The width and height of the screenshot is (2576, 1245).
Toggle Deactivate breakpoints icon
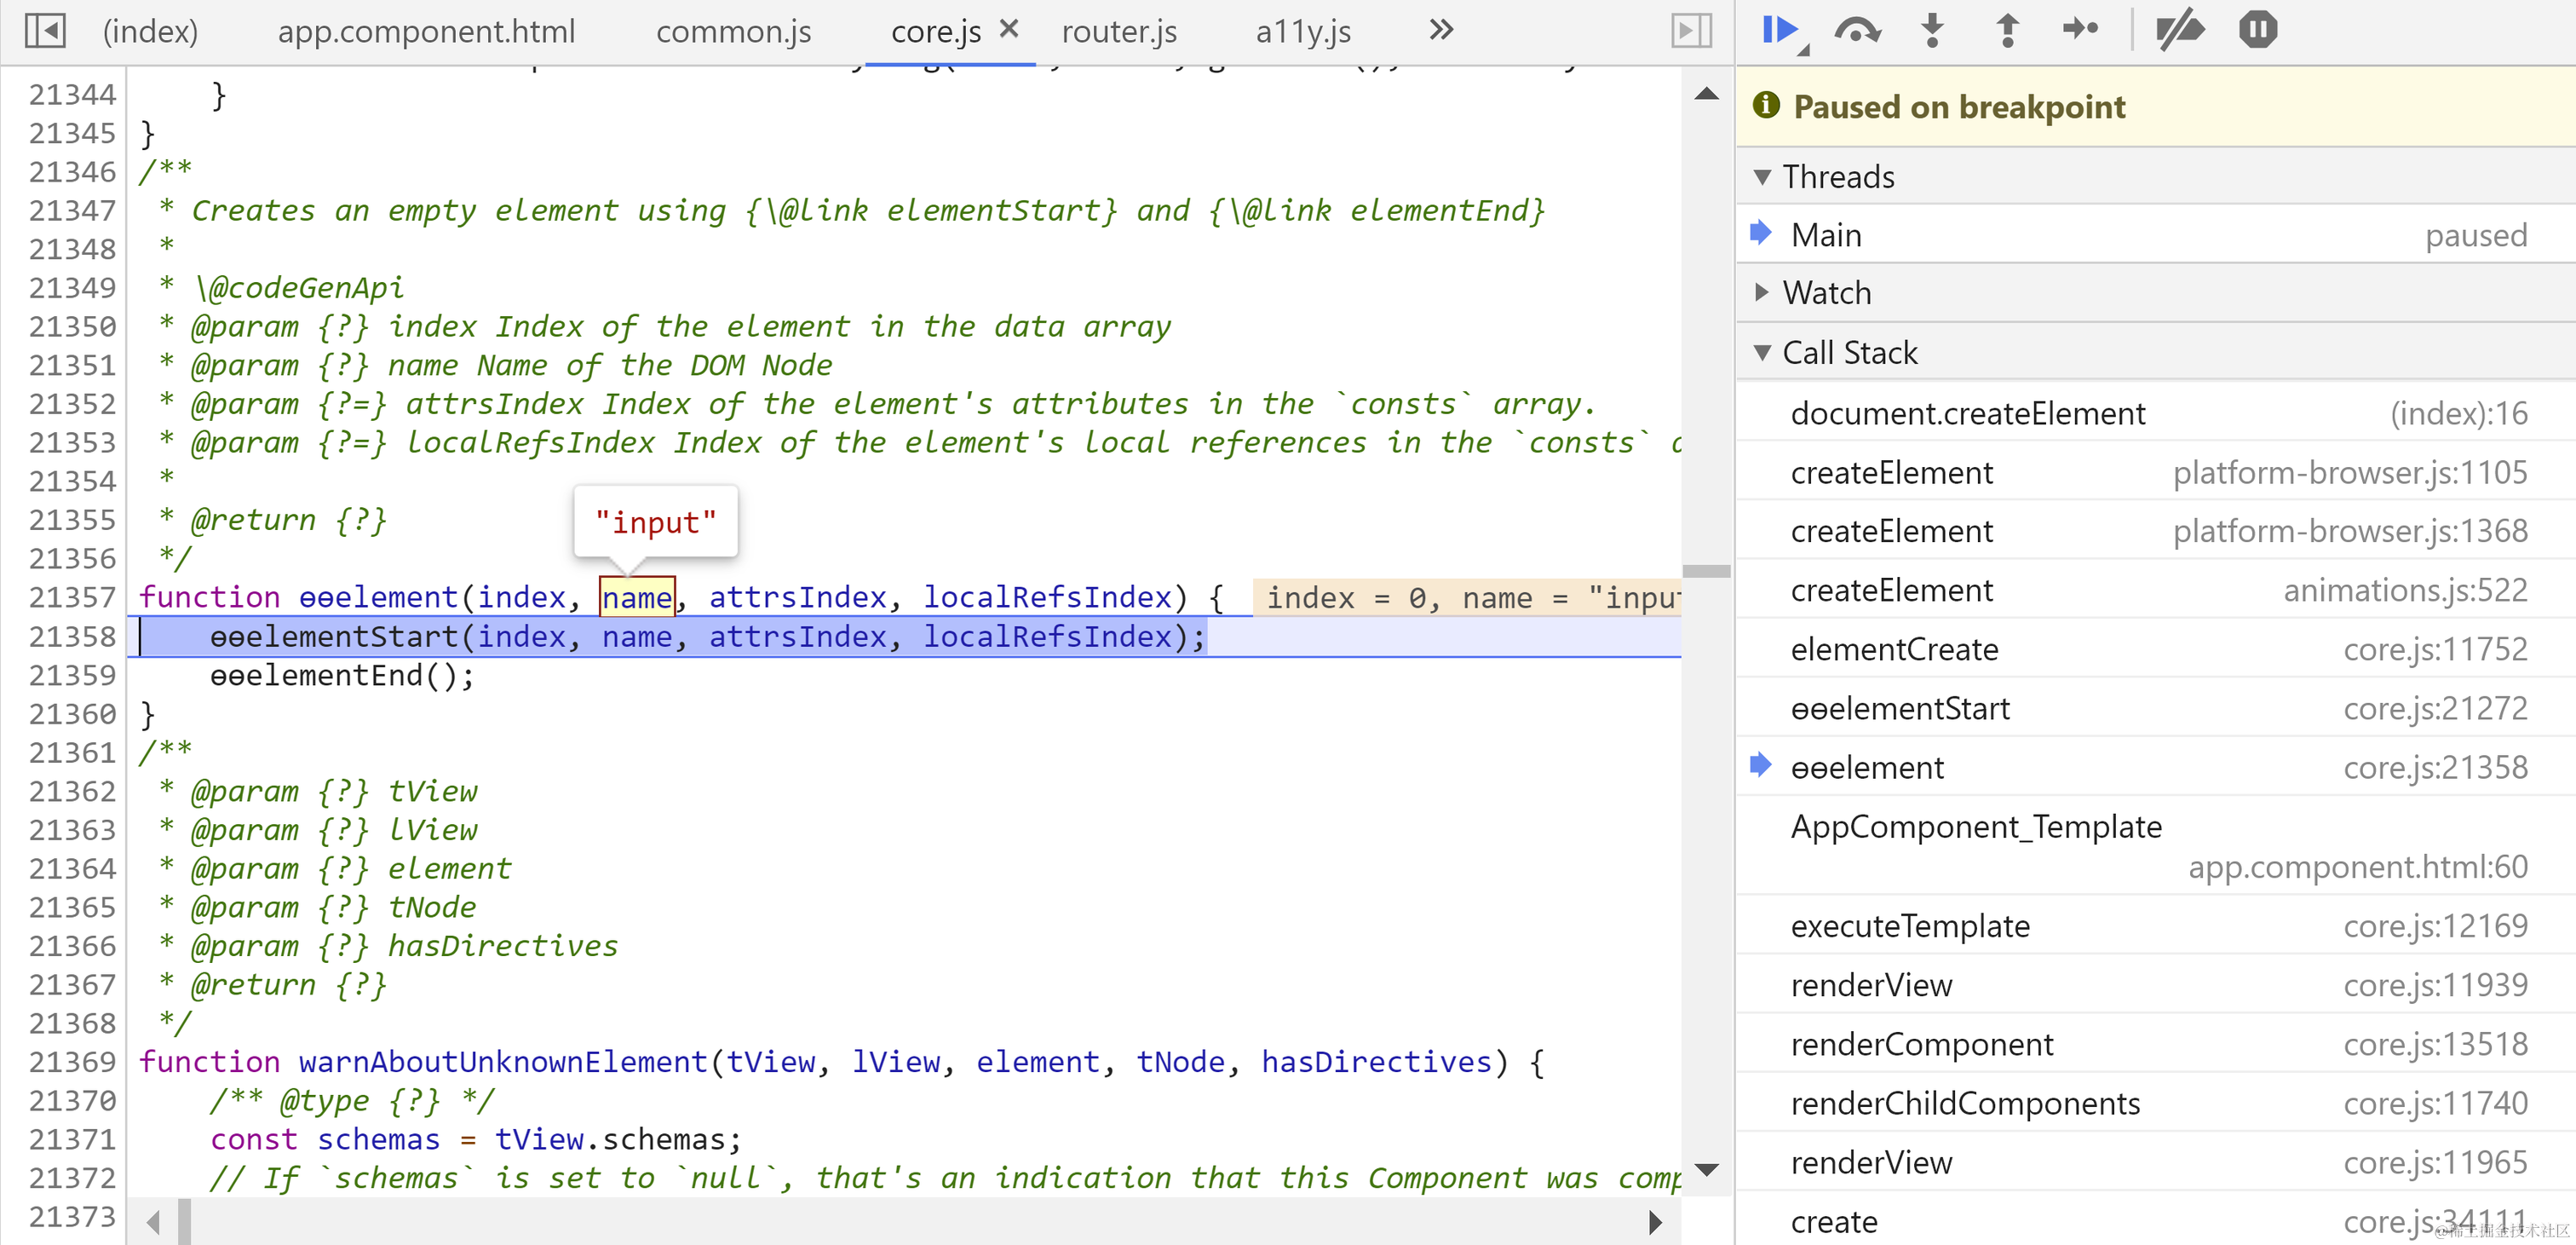click(x=2180, y=30)
